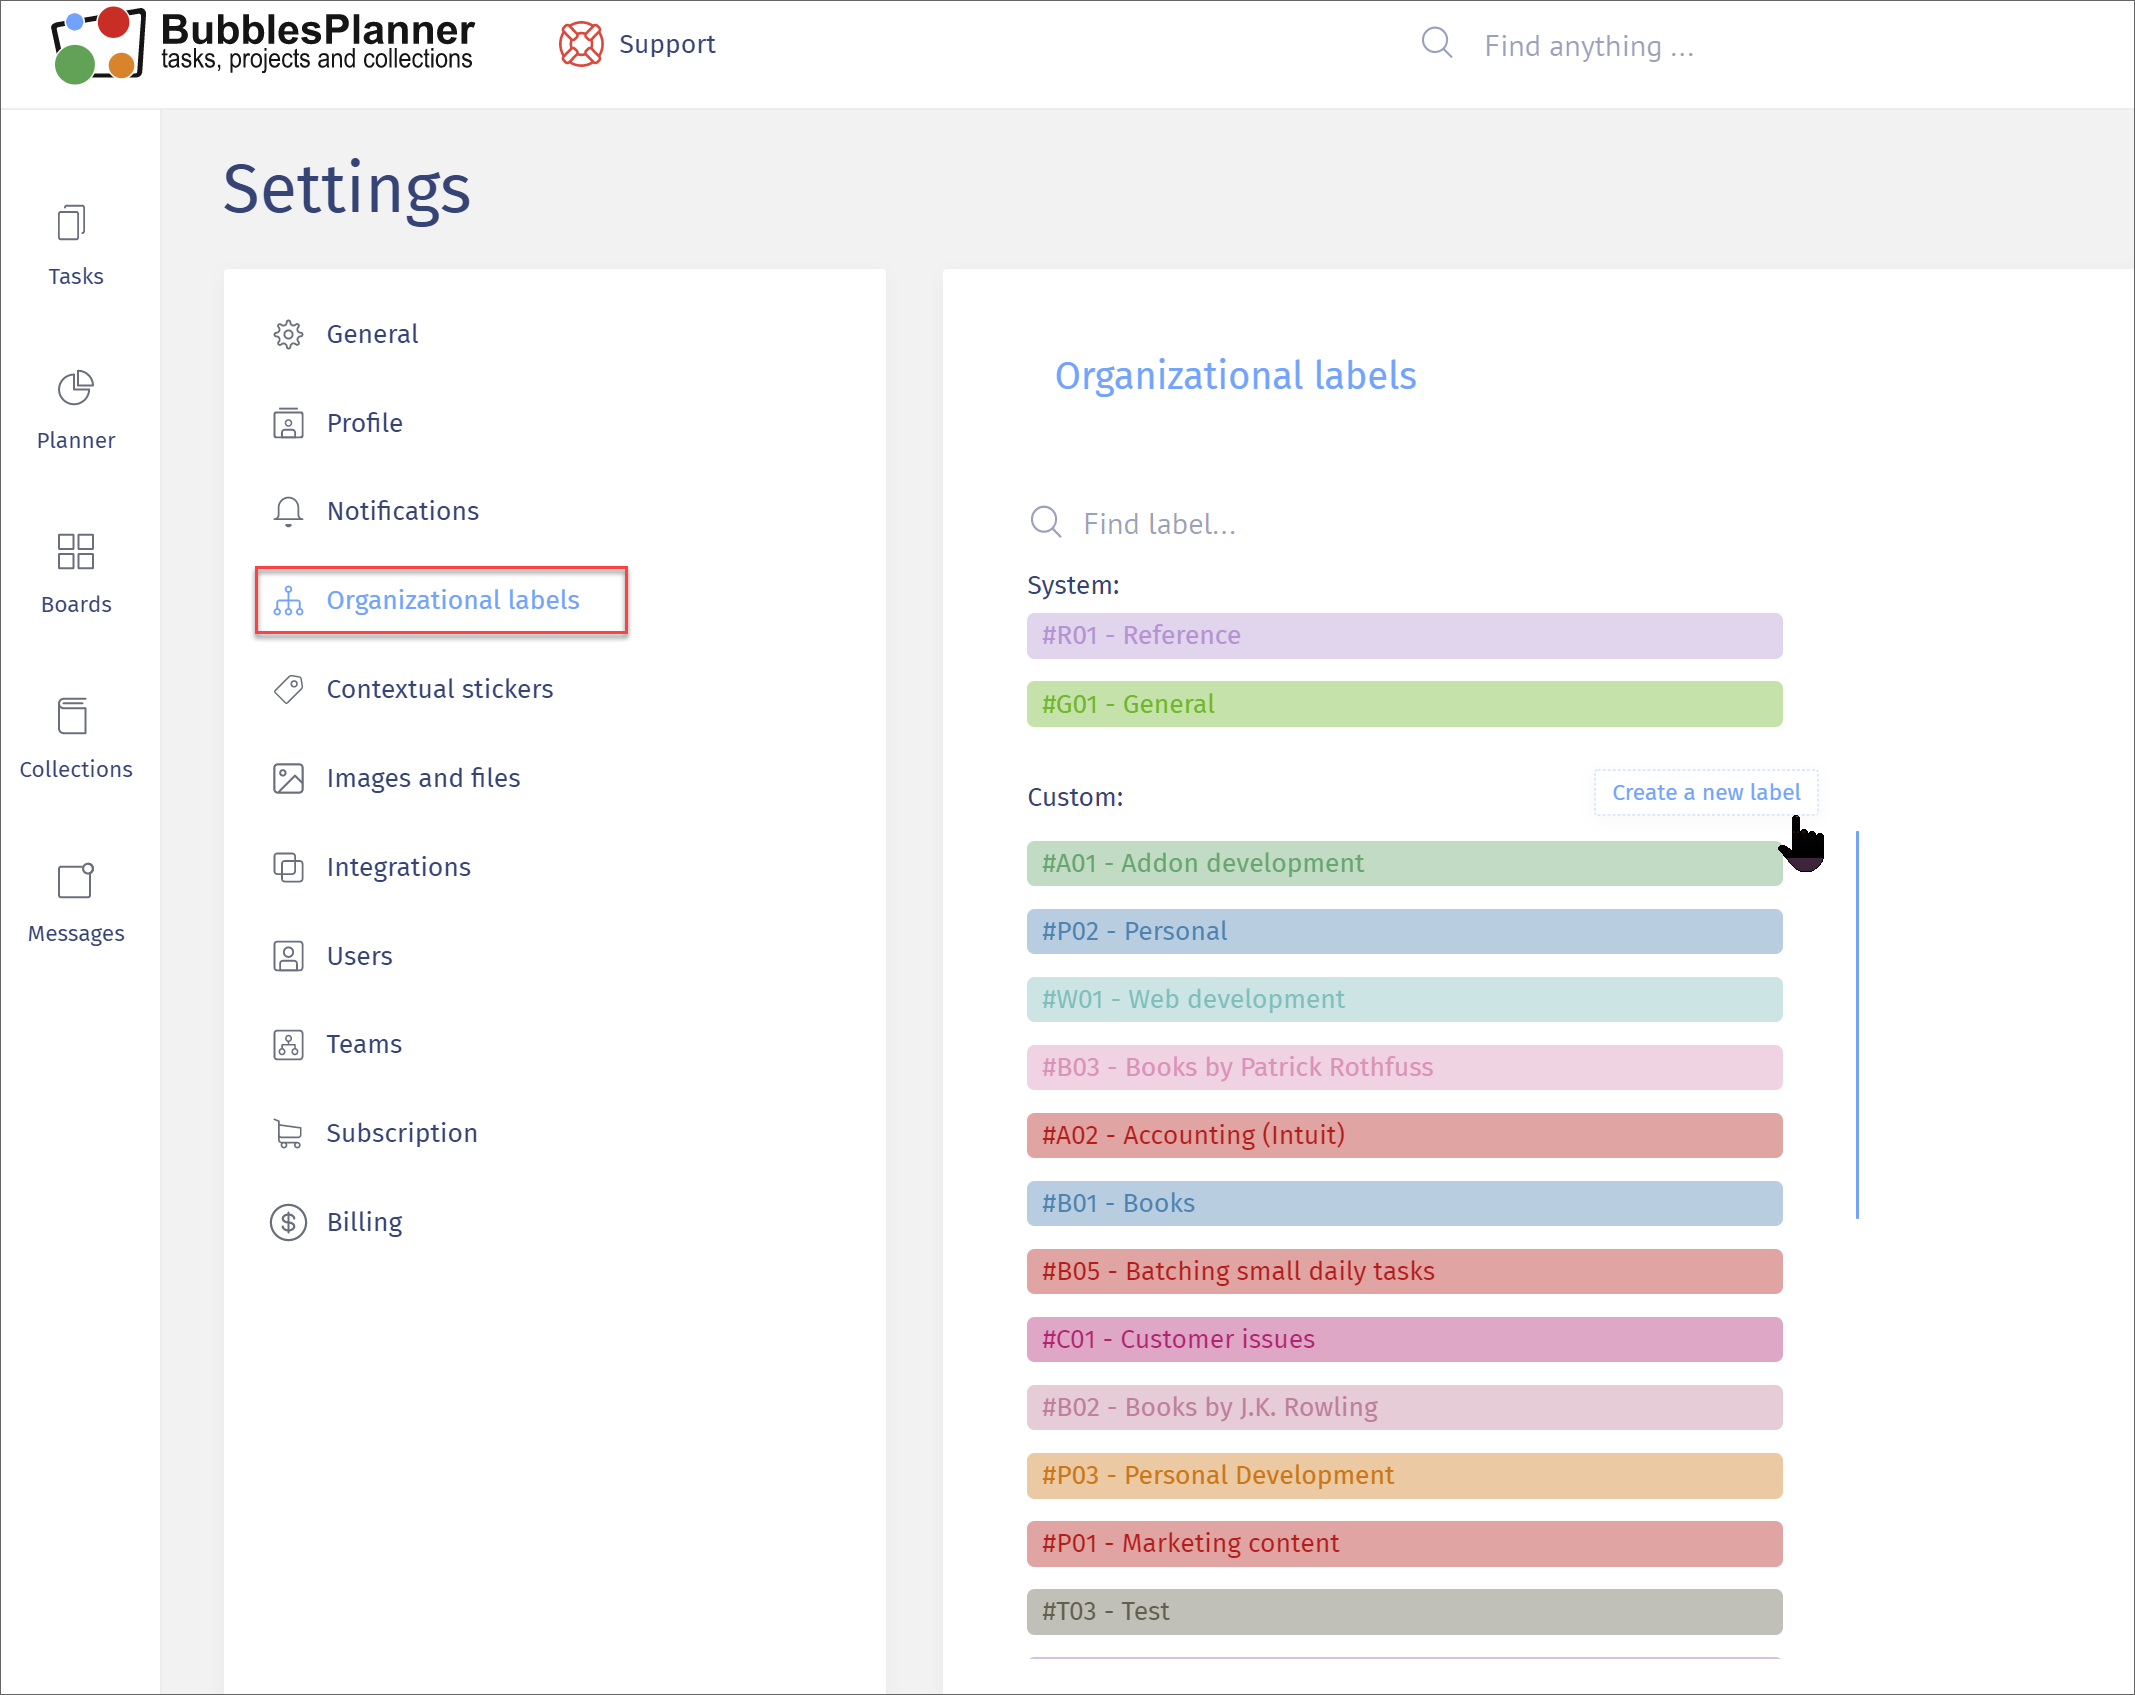The image size is (2135, 1695).
Task: Select the #G01 - General label
Action: 1404,704
